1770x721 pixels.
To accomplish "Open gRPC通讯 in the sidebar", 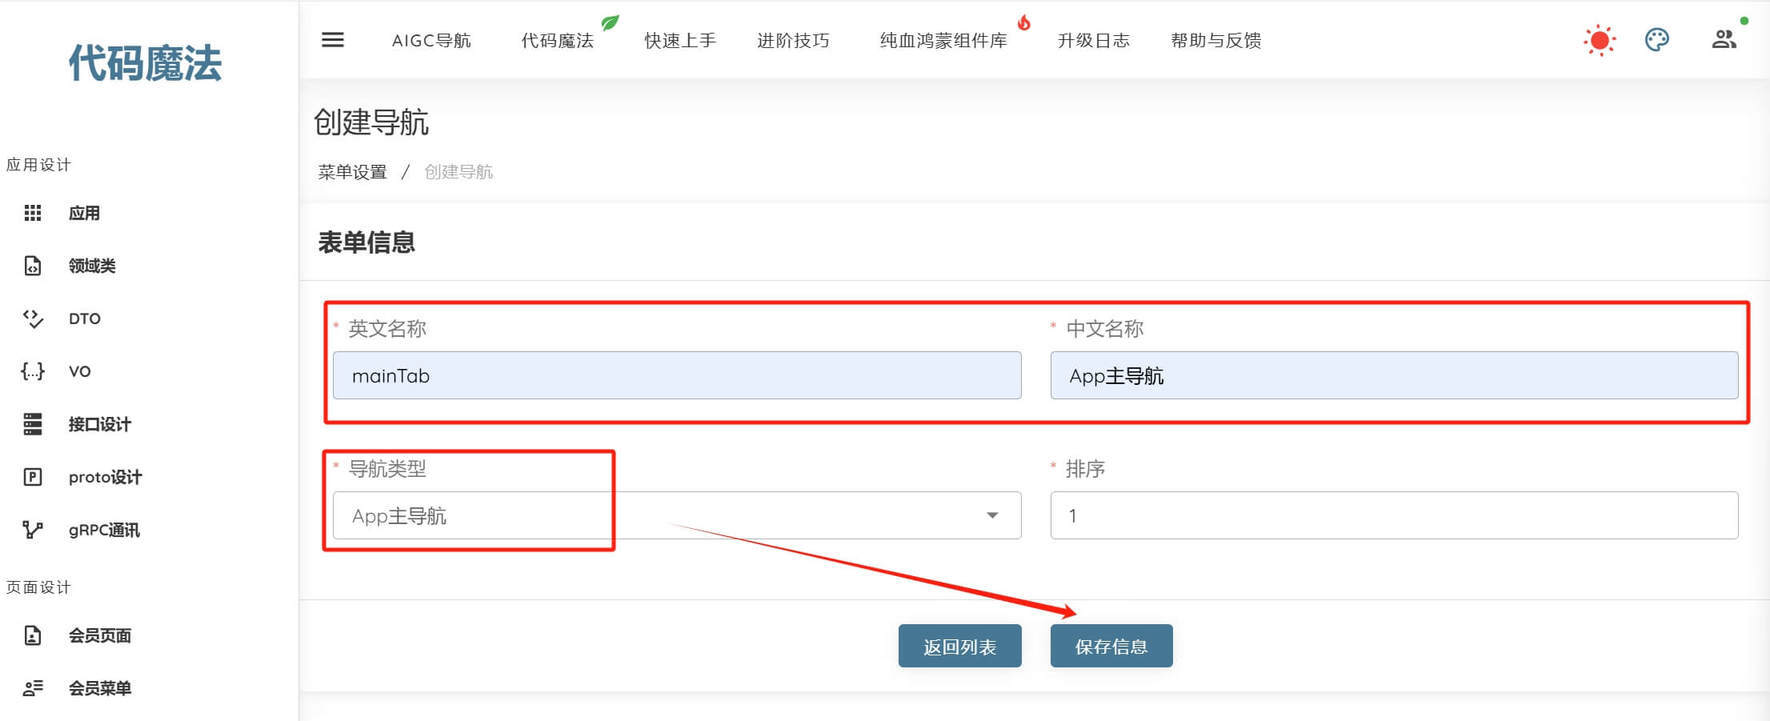I will point(104,530).
